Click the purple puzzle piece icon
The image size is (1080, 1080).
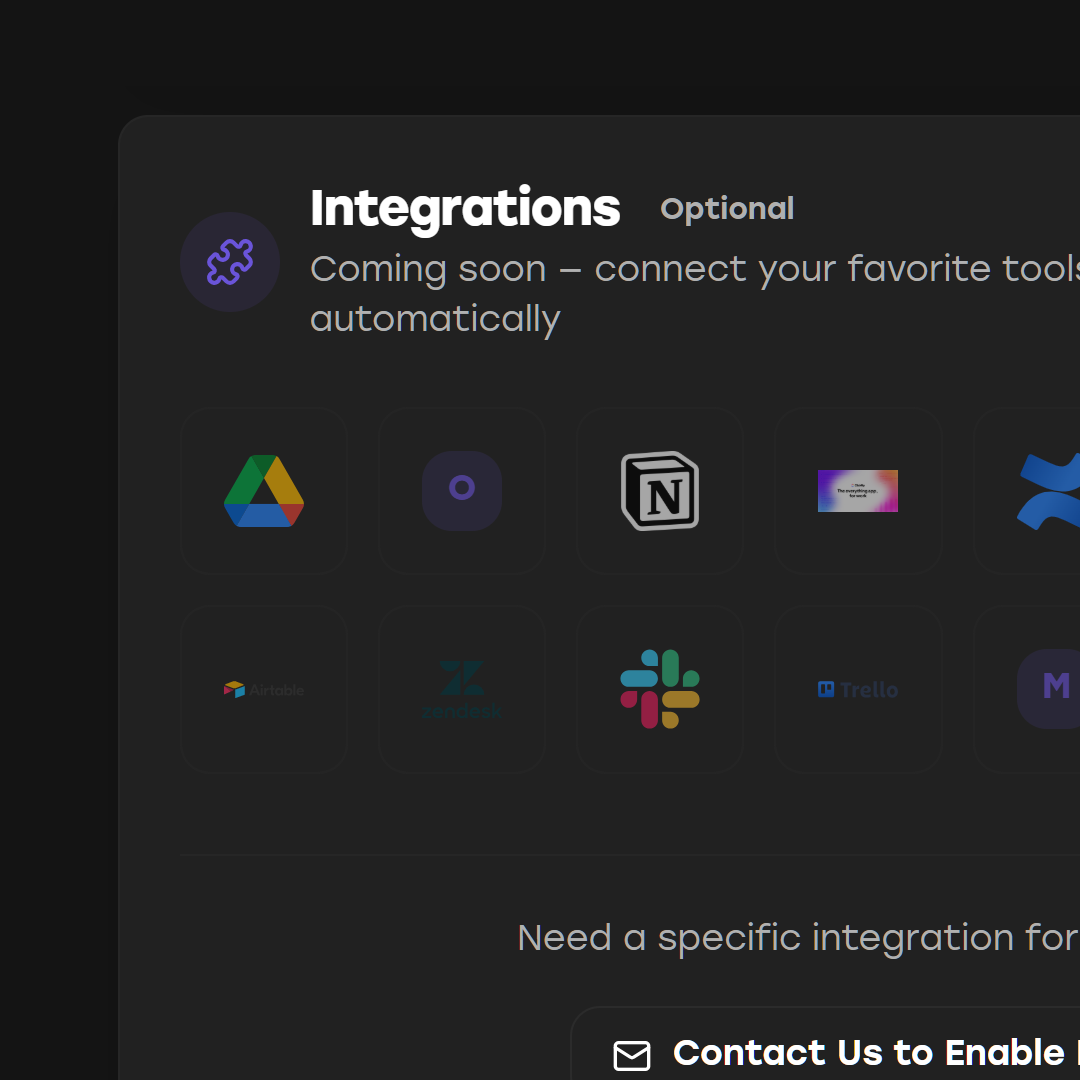pyautogui.click(x=230, y=262)
